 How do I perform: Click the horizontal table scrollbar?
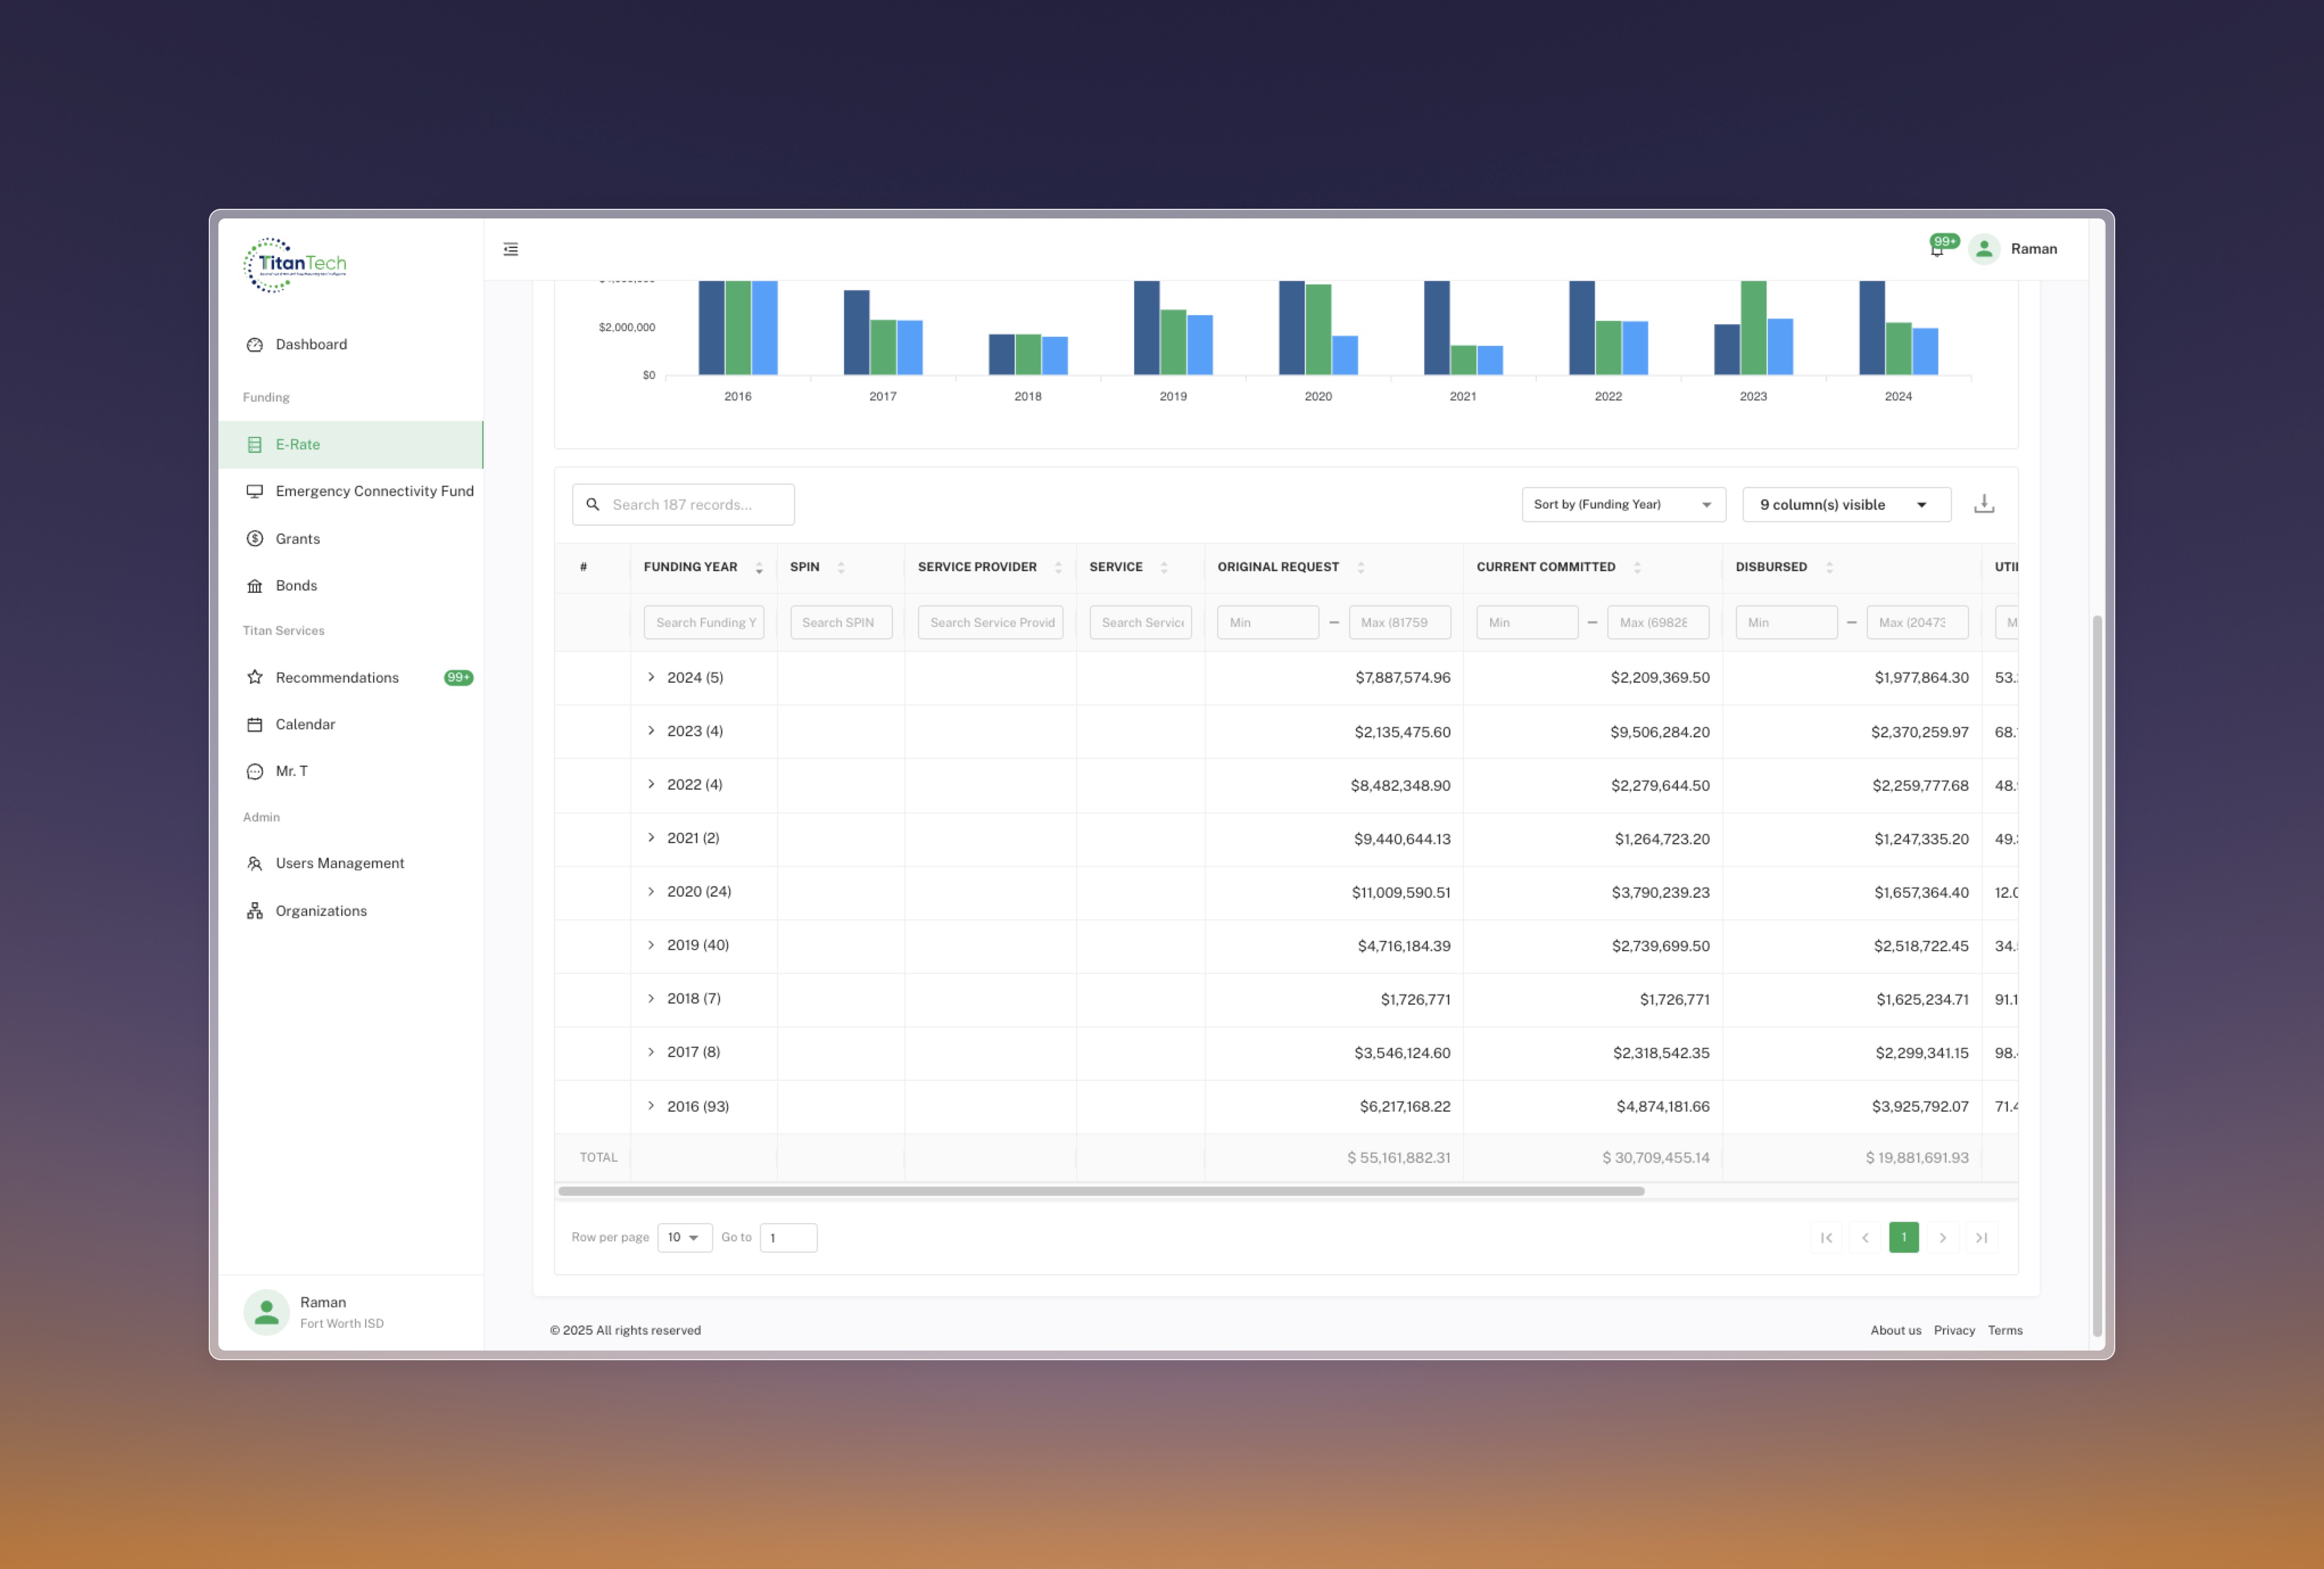click(x=1100, y=1191)
